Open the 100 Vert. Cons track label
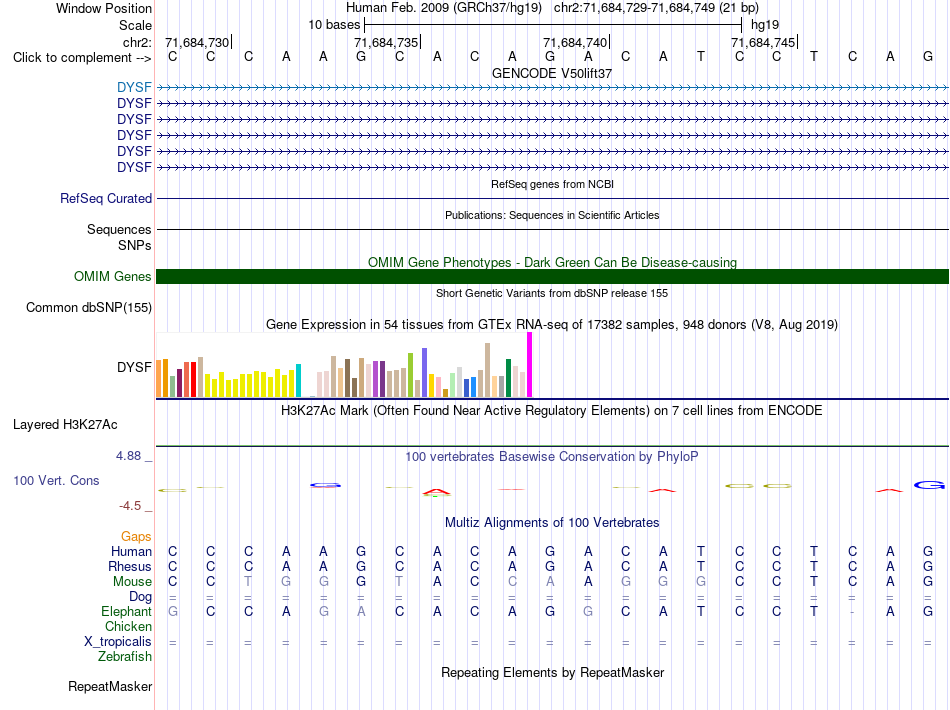The image size is (950, 710). [56, 480]
